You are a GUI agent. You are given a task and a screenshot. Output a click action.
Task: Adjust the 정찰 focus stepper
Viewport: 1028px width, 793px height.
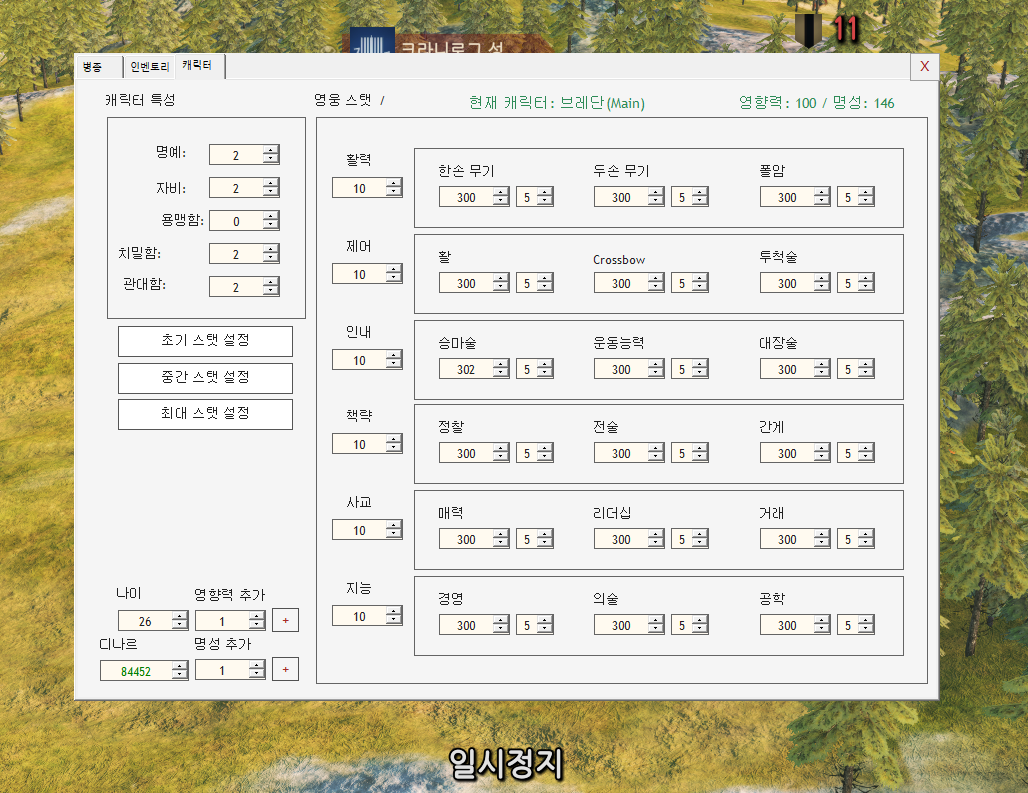[x=545, y=452]
